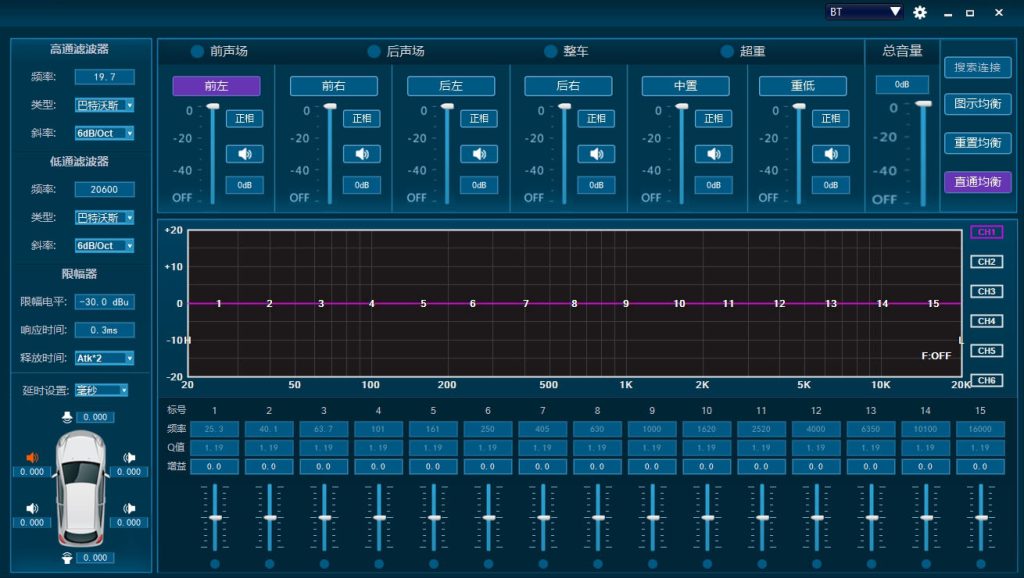This screenshot has width=1024, height=578.
Task: Toggle 正相 phase for the 中置 channel
Action: point(713,118)
